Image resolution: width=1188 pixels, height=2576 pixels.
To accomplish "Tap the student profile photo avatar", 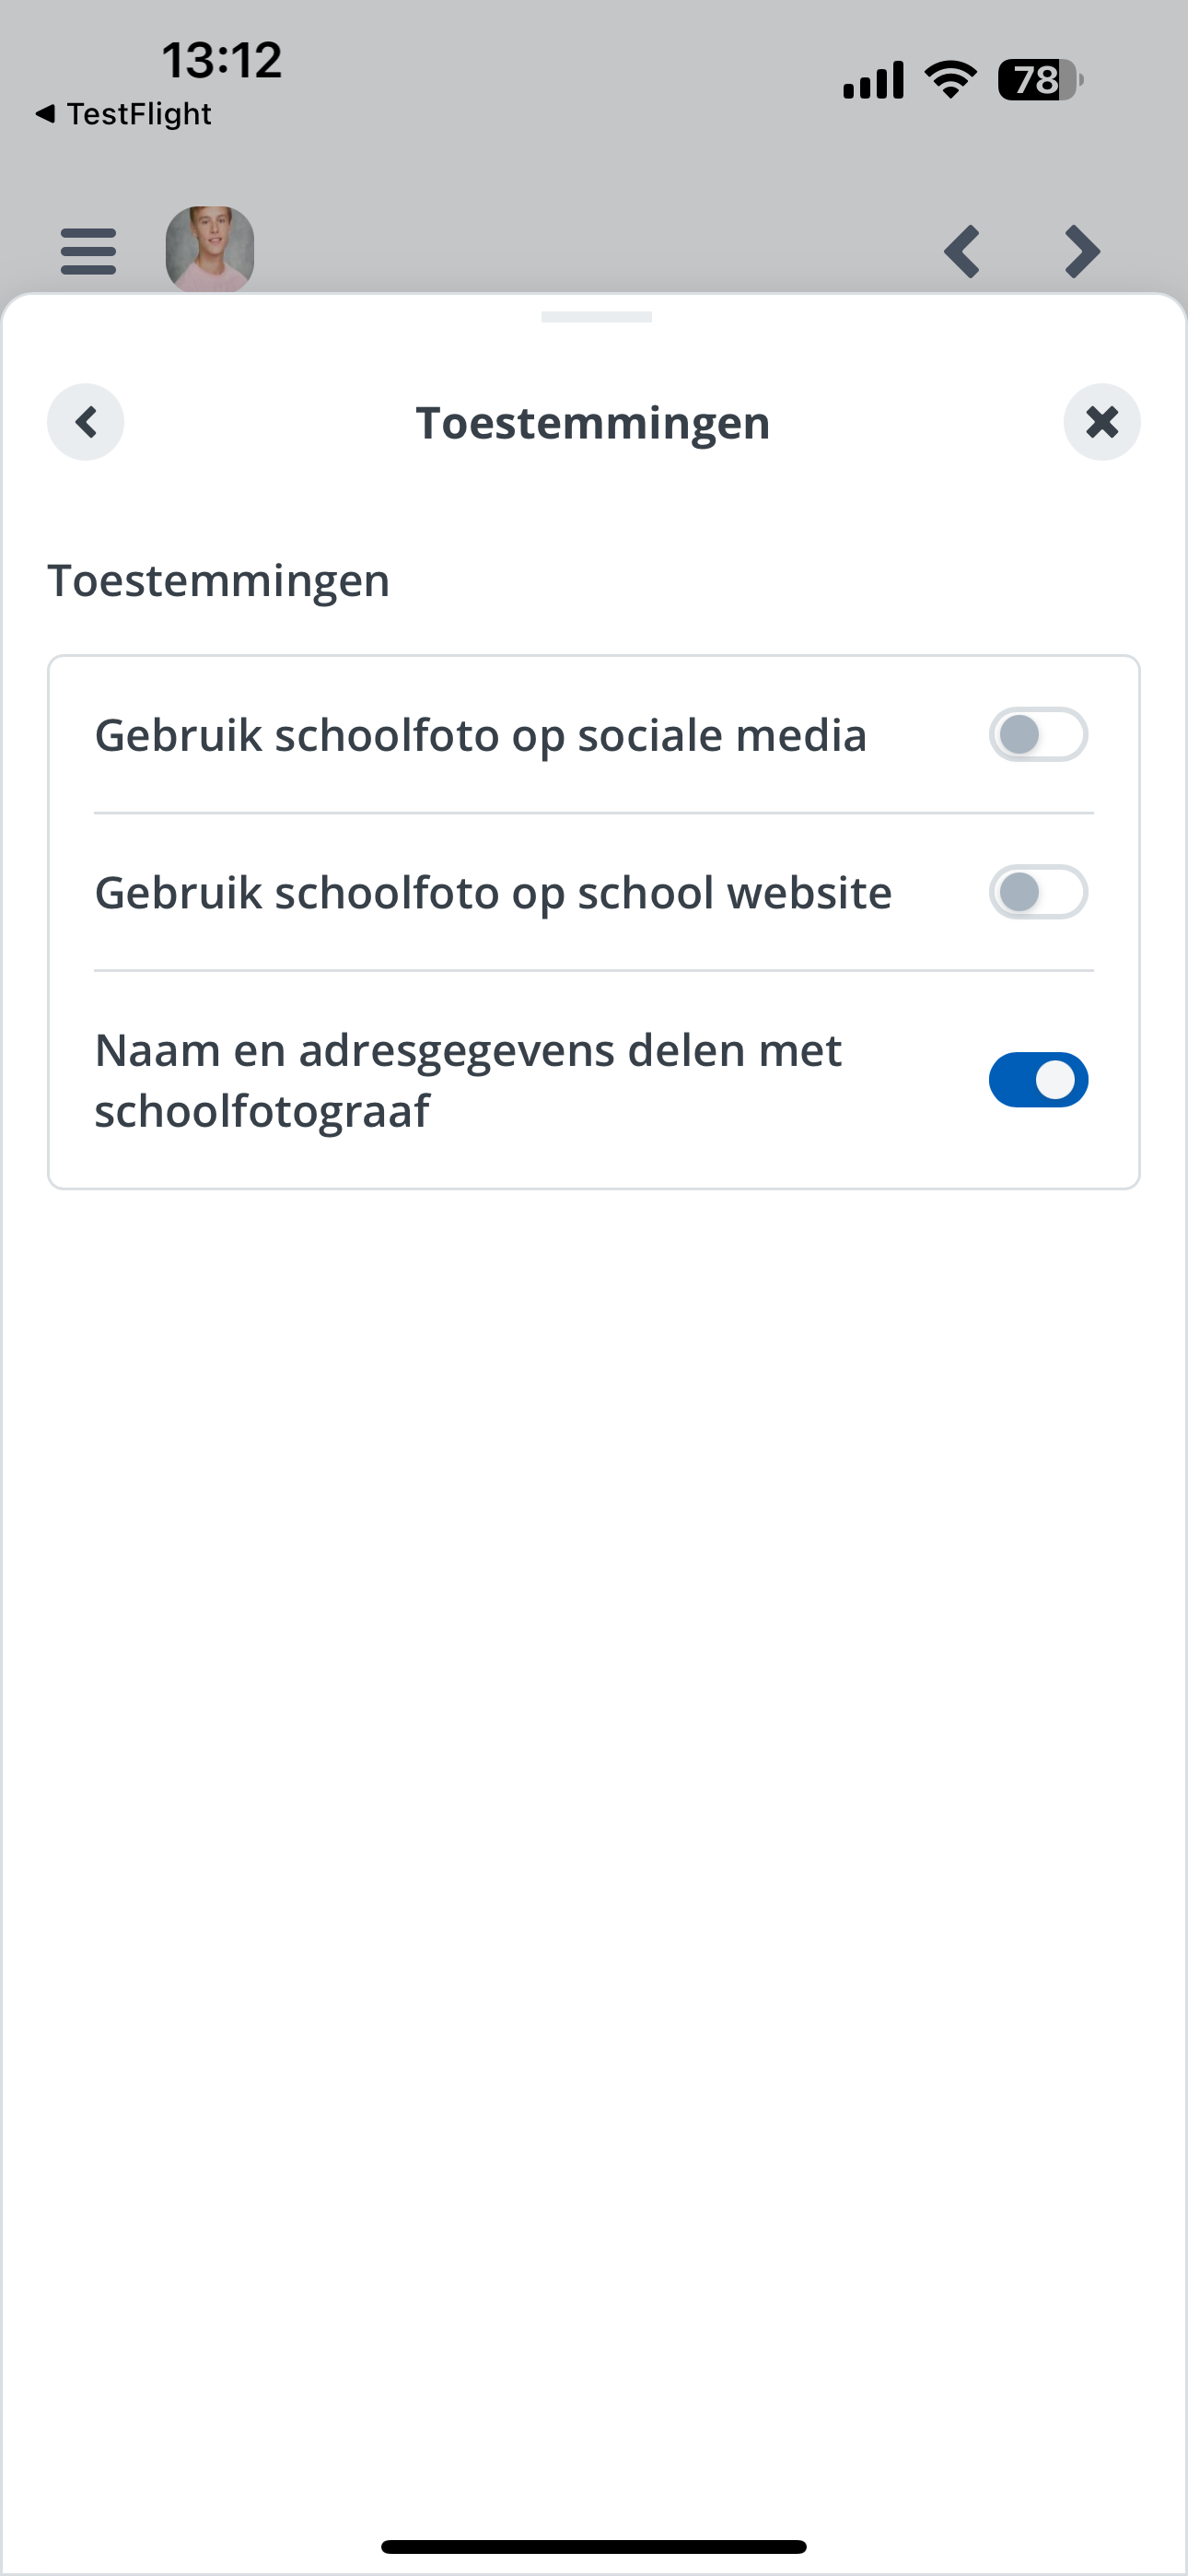I will point(209,249).
